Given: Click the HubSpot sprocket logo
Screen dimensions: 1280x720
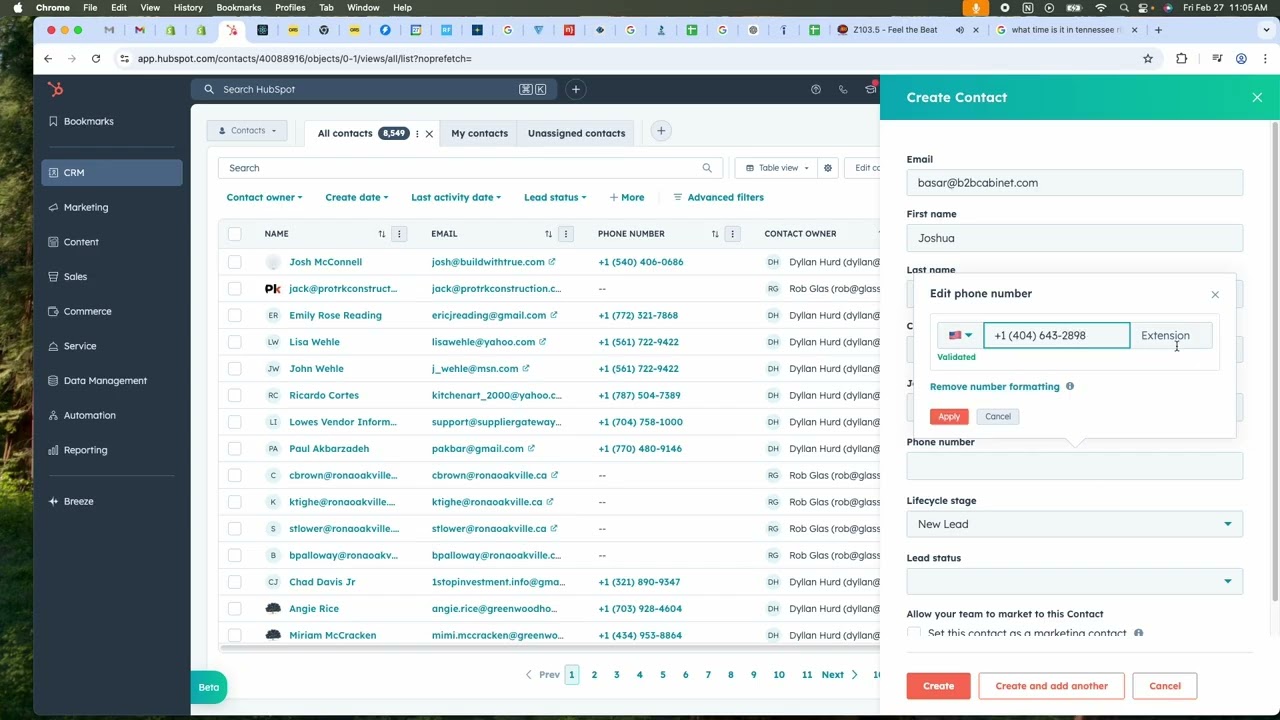Looking at the screenshot, I should (56, 90).
